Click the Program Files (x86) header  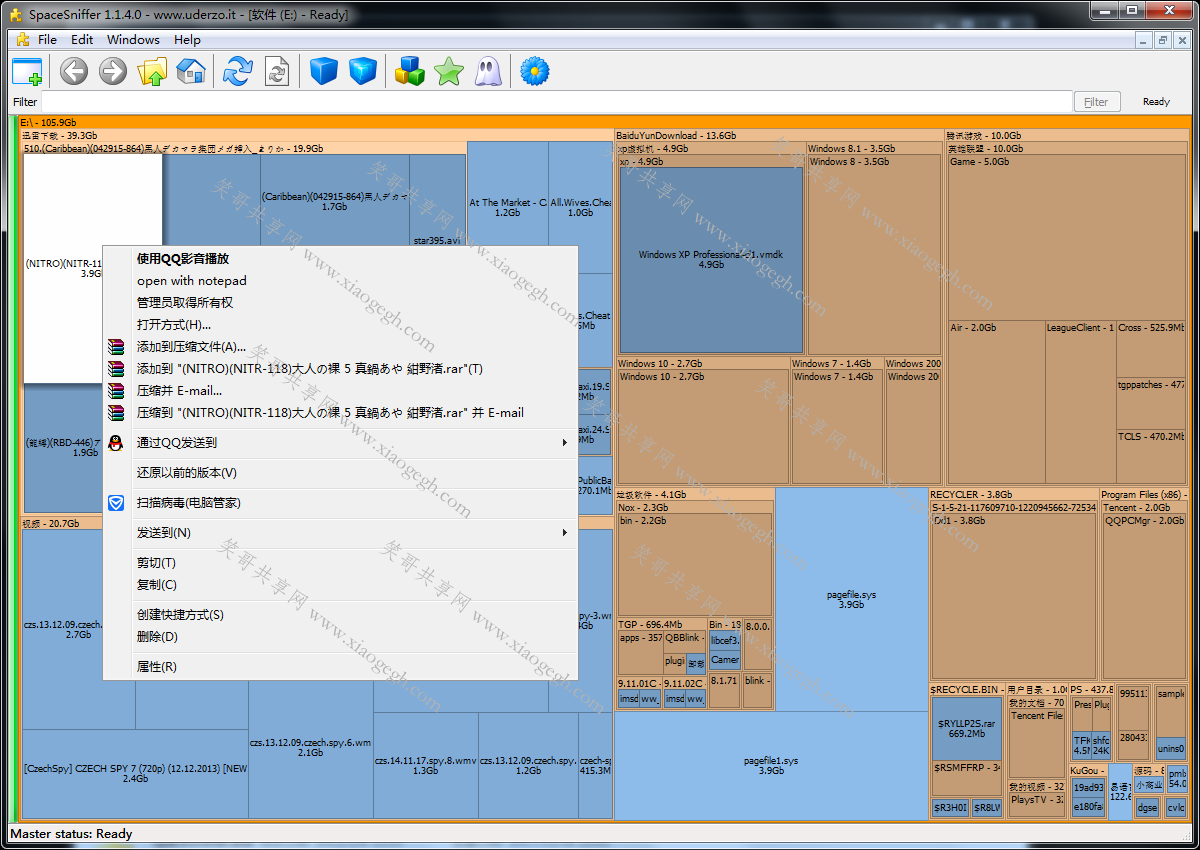1143,494
